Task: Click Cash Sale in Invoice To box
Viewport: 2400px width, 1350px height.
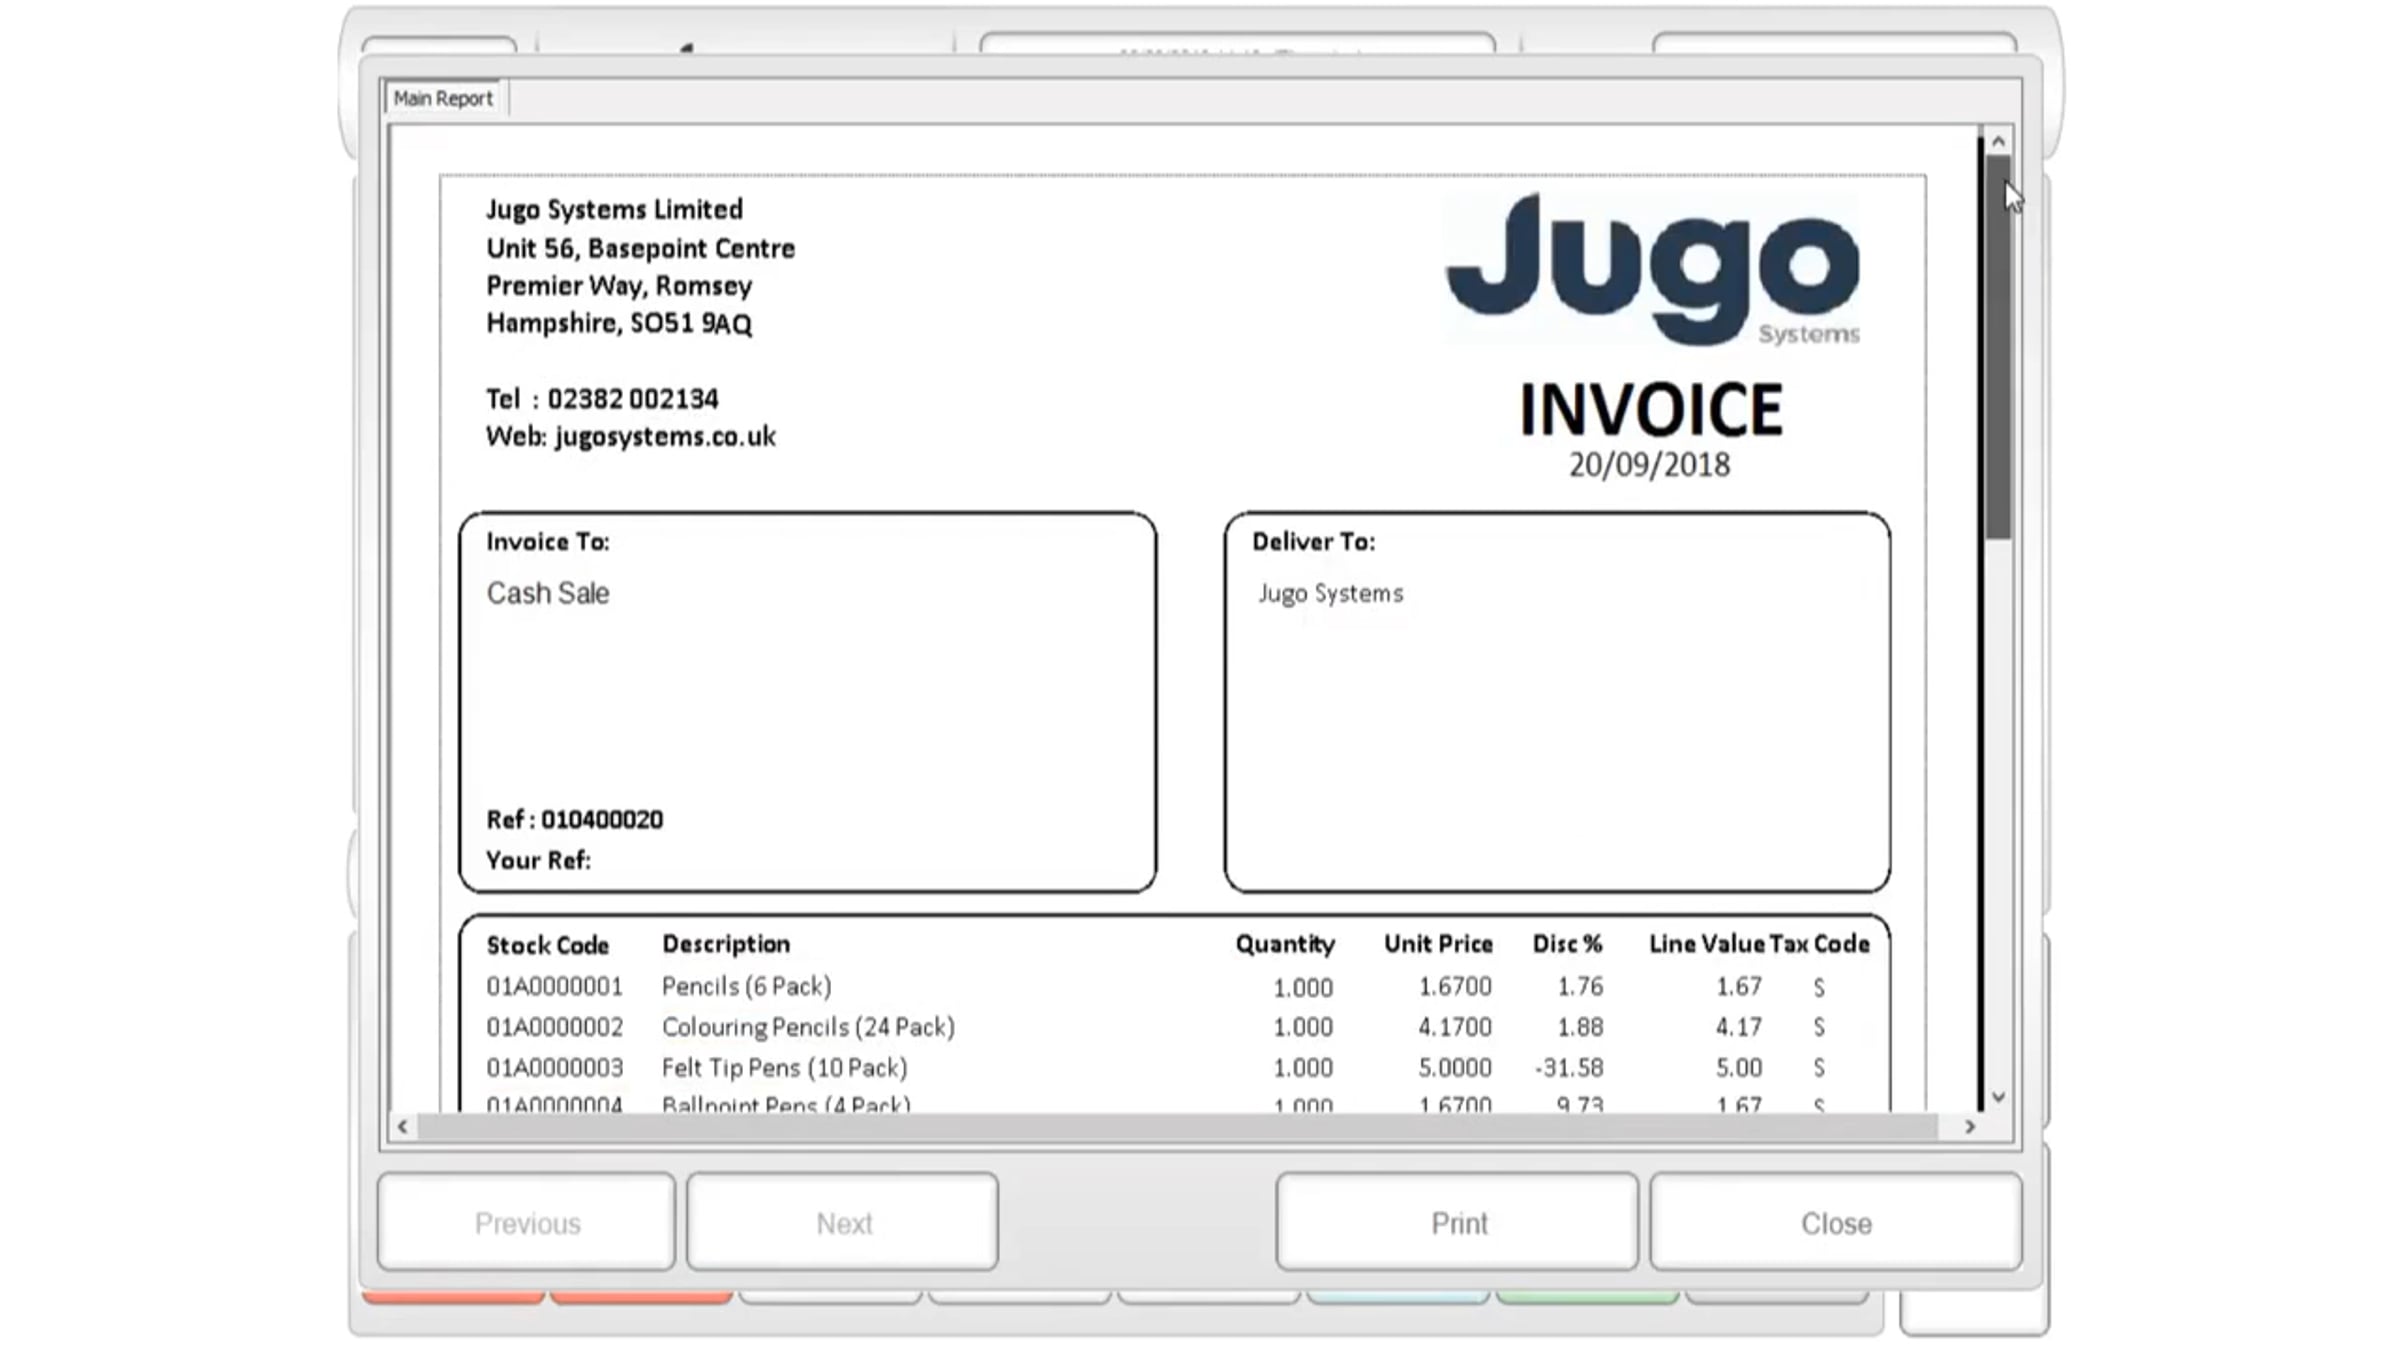Action: pyautogui.click(x=548, y=593)
